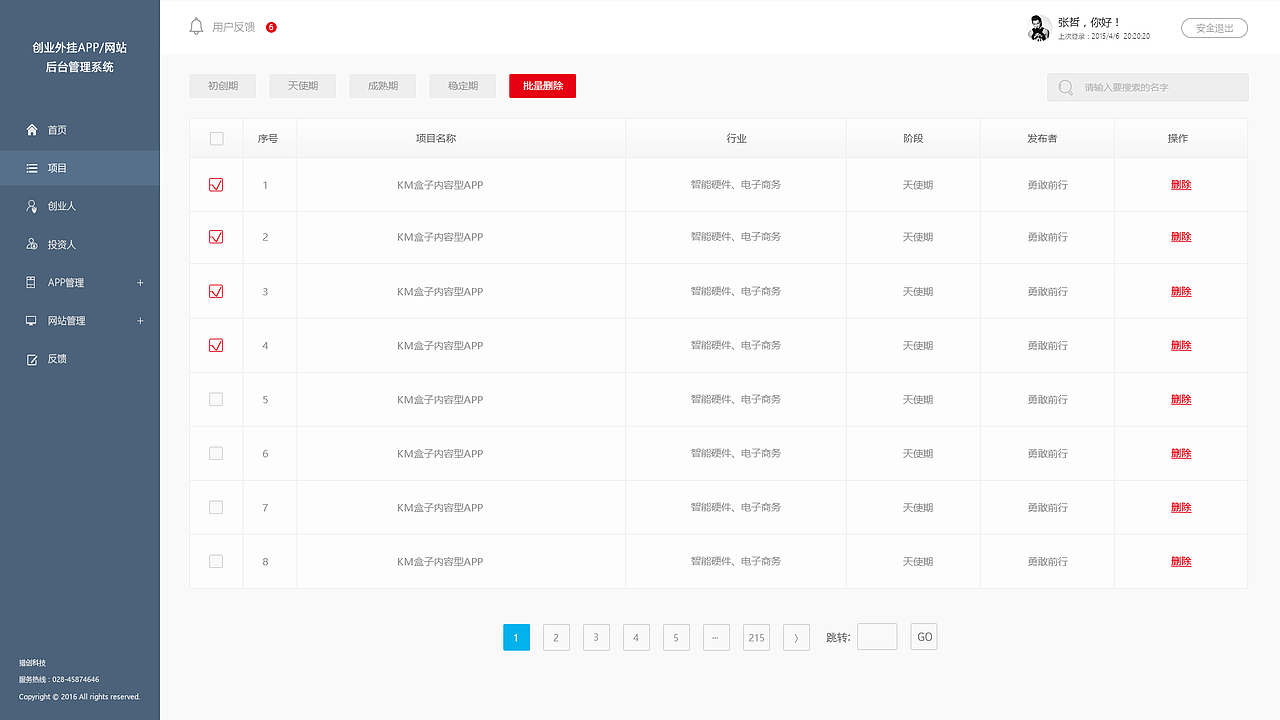Click the GO jump button
The height and width of the screenshot is (720, 1280).
[x=924, y=637]
